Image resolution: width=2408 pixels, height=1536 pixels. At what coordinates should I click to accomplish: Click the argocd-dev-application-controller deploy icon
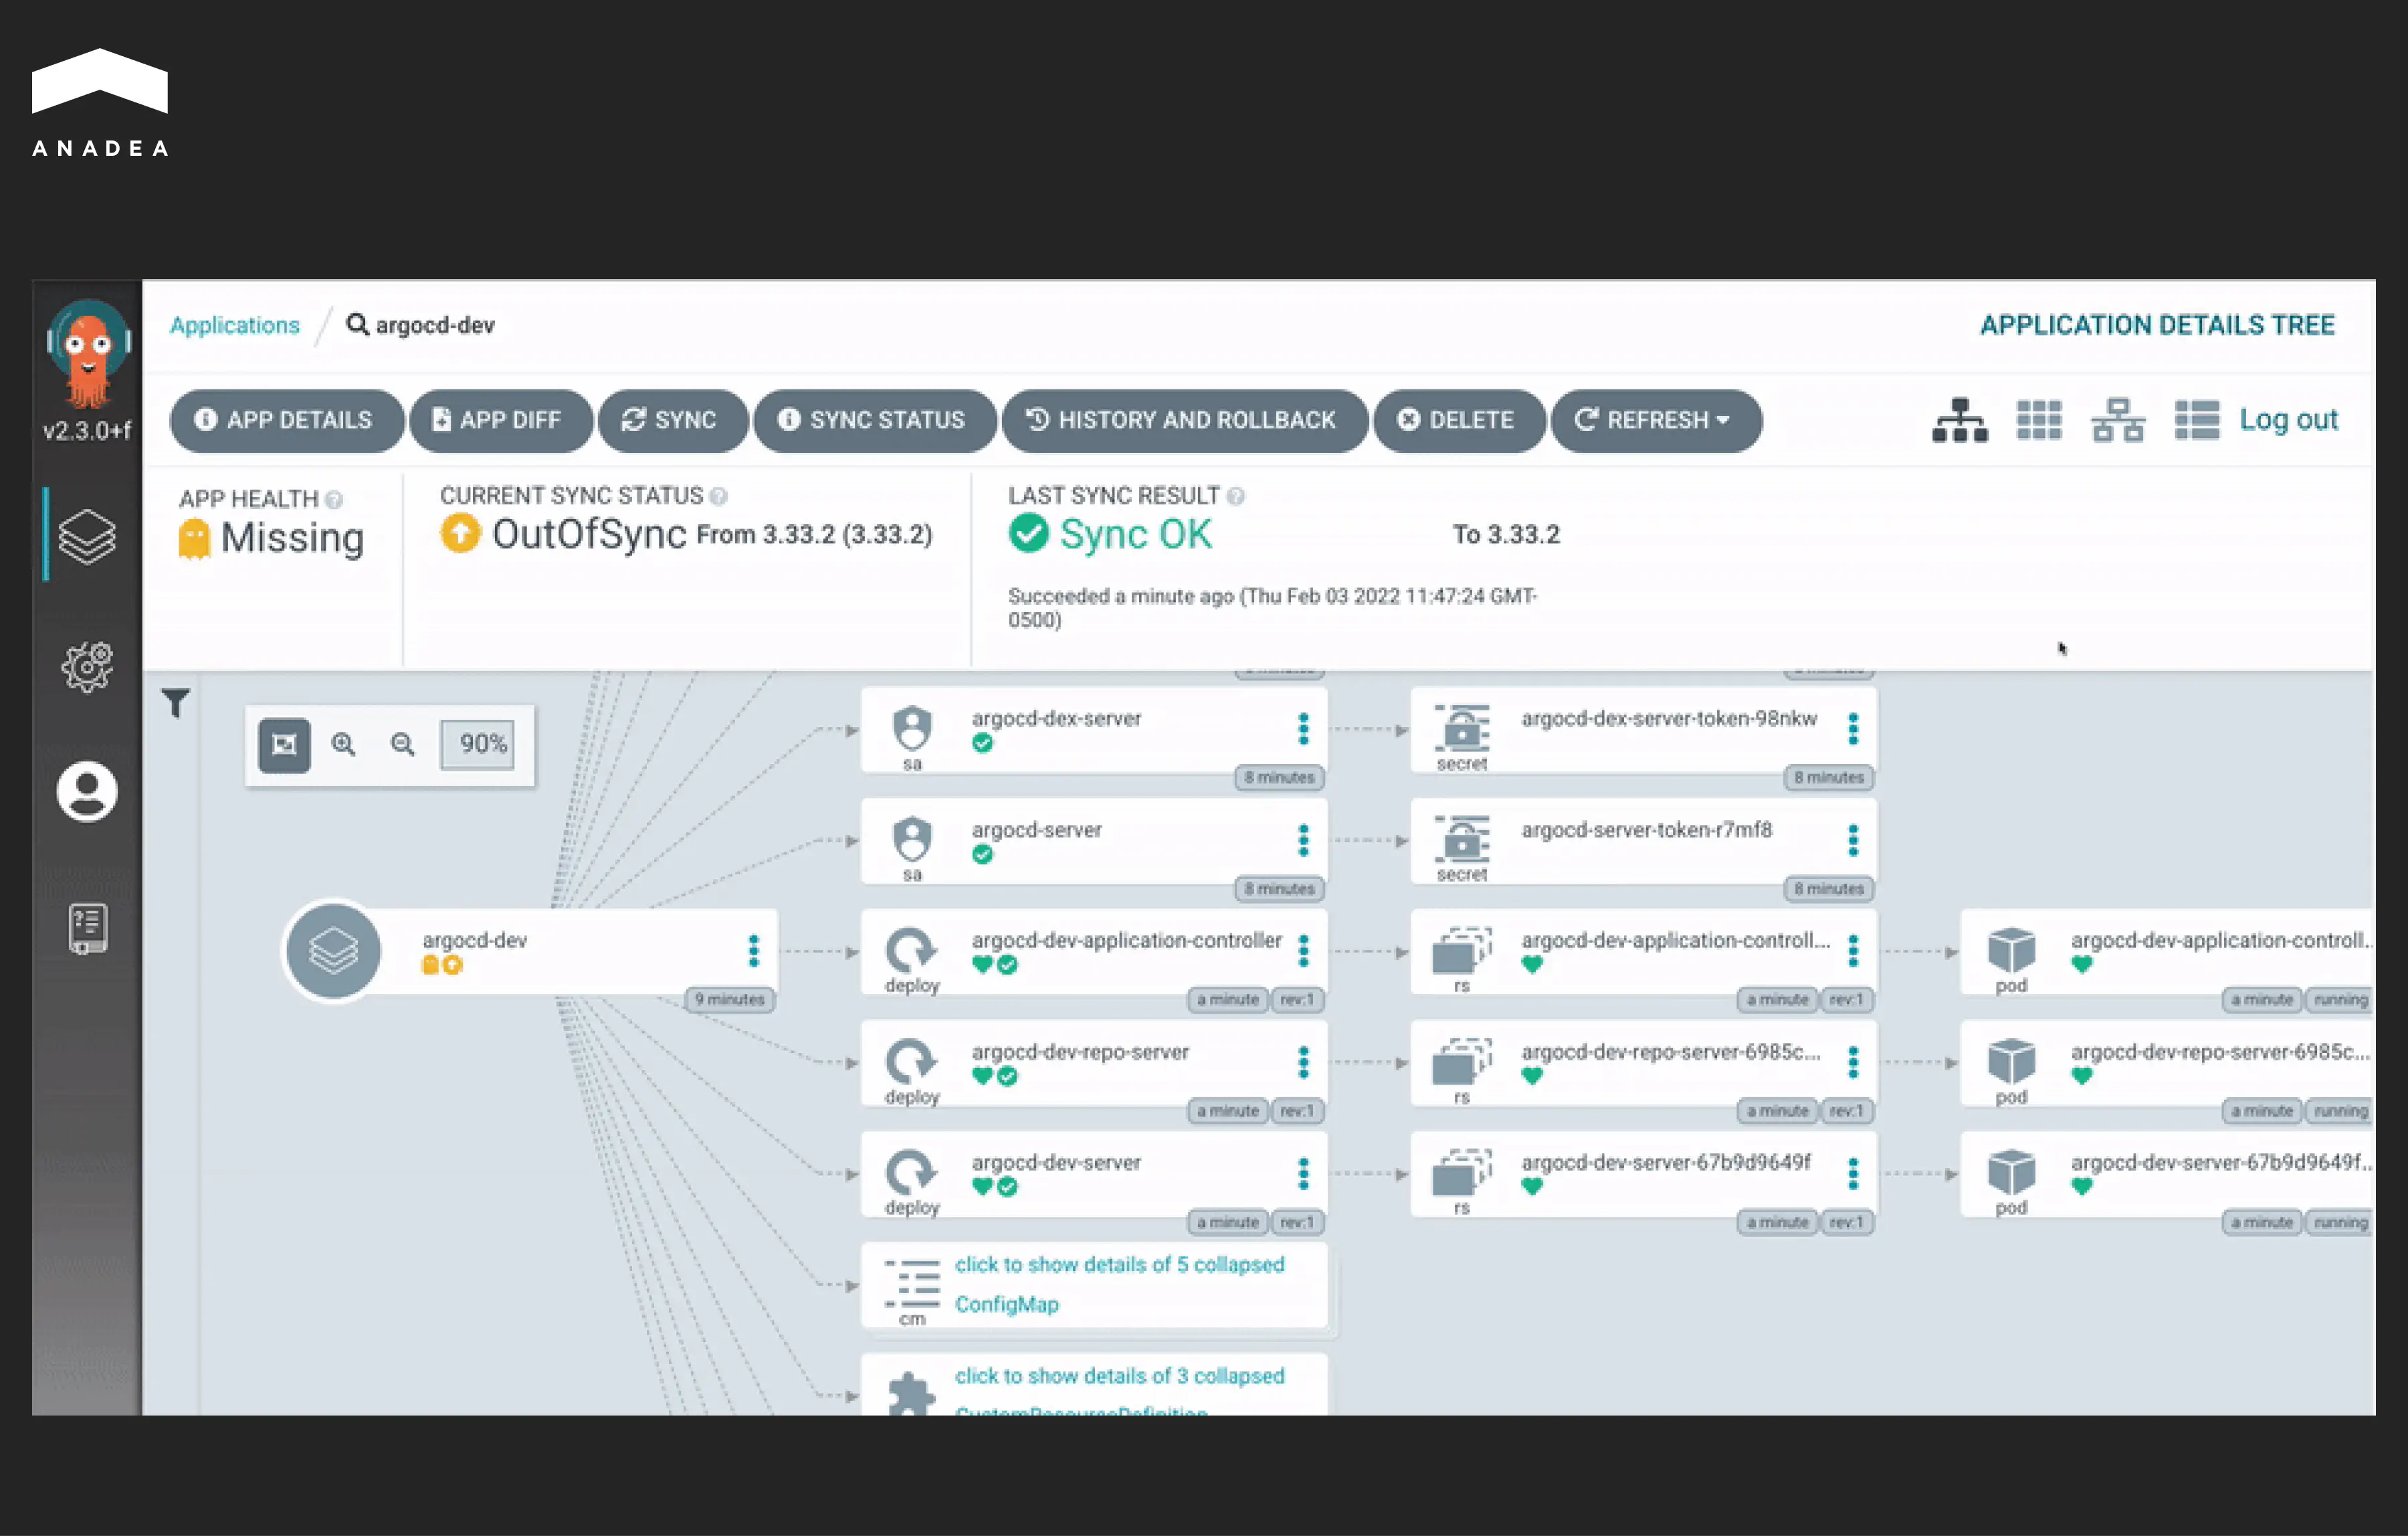[911, 950]
